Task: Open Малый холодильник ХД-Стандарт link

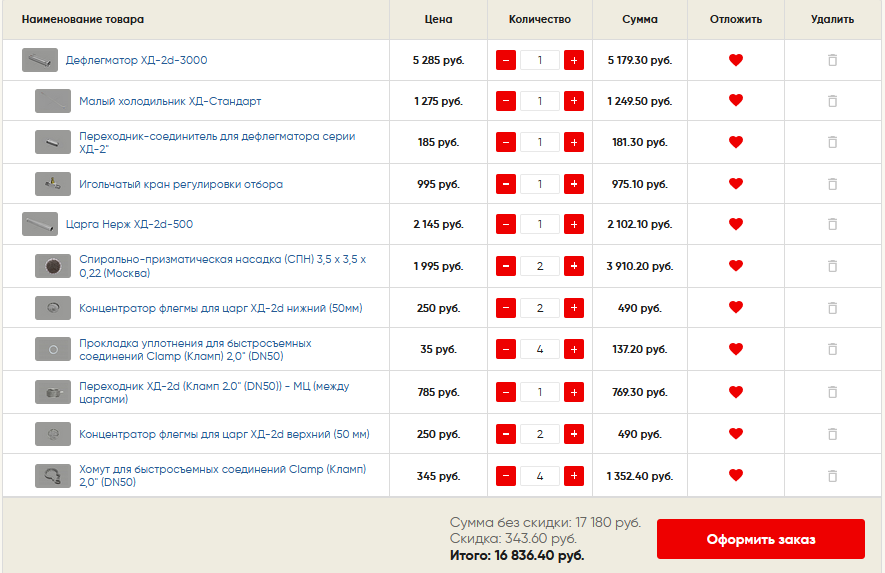Action: click(x=170, y=101)
